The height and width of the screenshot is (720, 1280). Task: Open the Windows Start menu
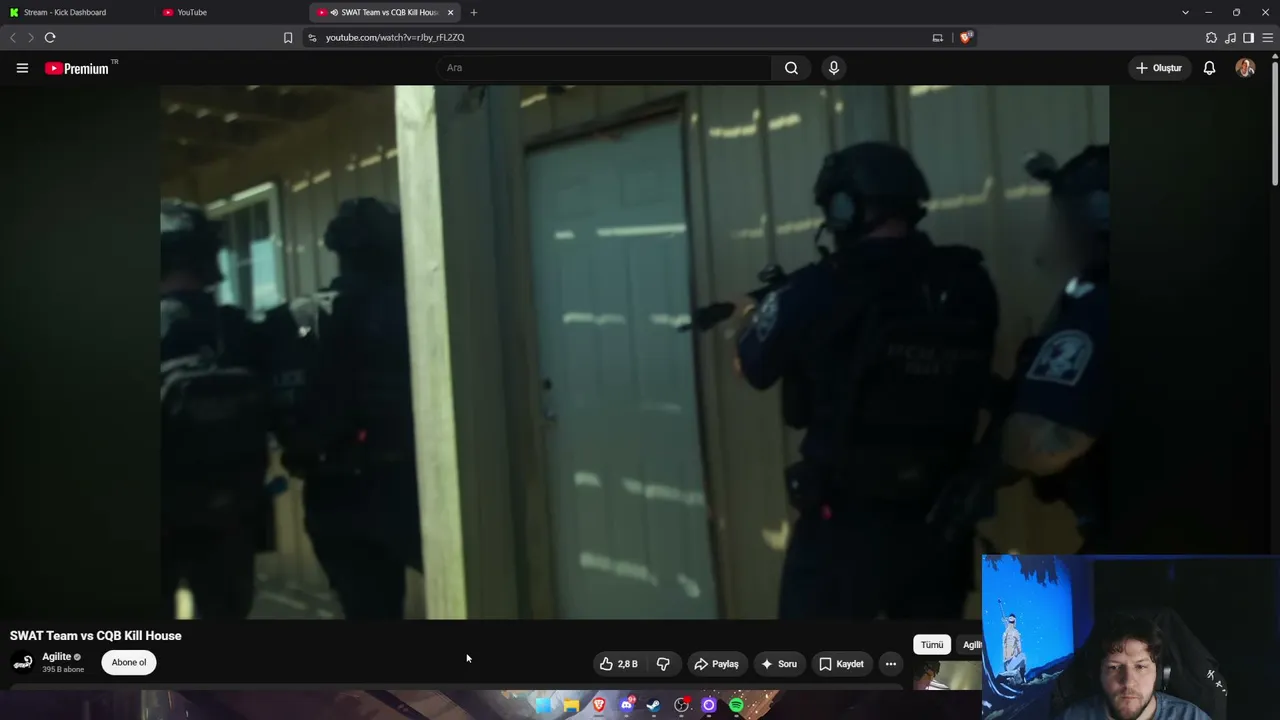[543, 705]
